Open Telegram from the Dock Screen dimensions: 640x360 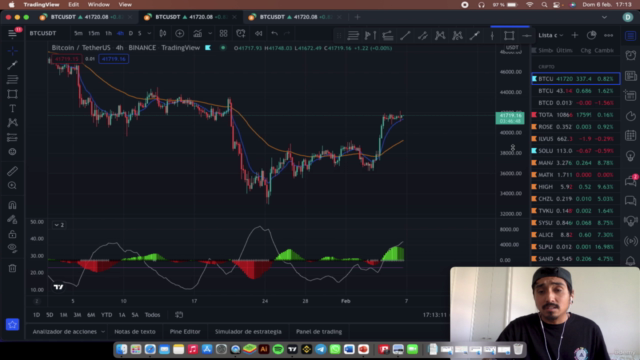pyautogui.click(x=321, y=349)
